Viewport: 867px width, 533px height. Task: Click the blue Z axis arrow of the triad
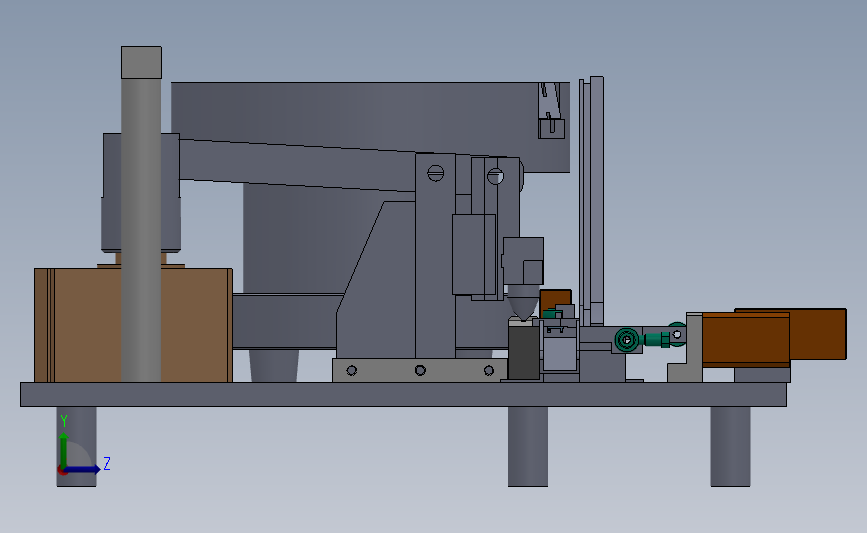click(x=83, y=469)
